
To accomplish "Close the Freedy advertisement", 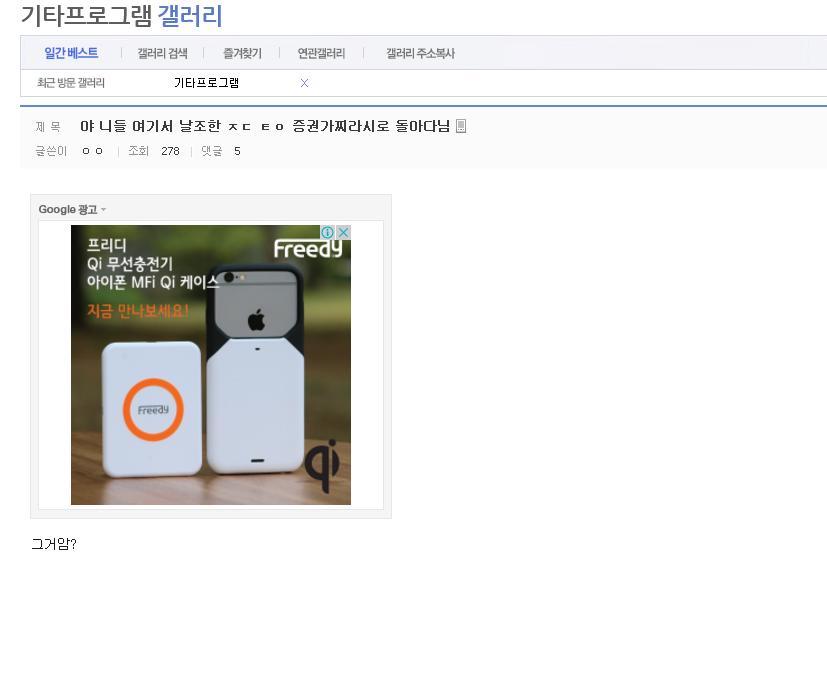I will tap(343, 232).
